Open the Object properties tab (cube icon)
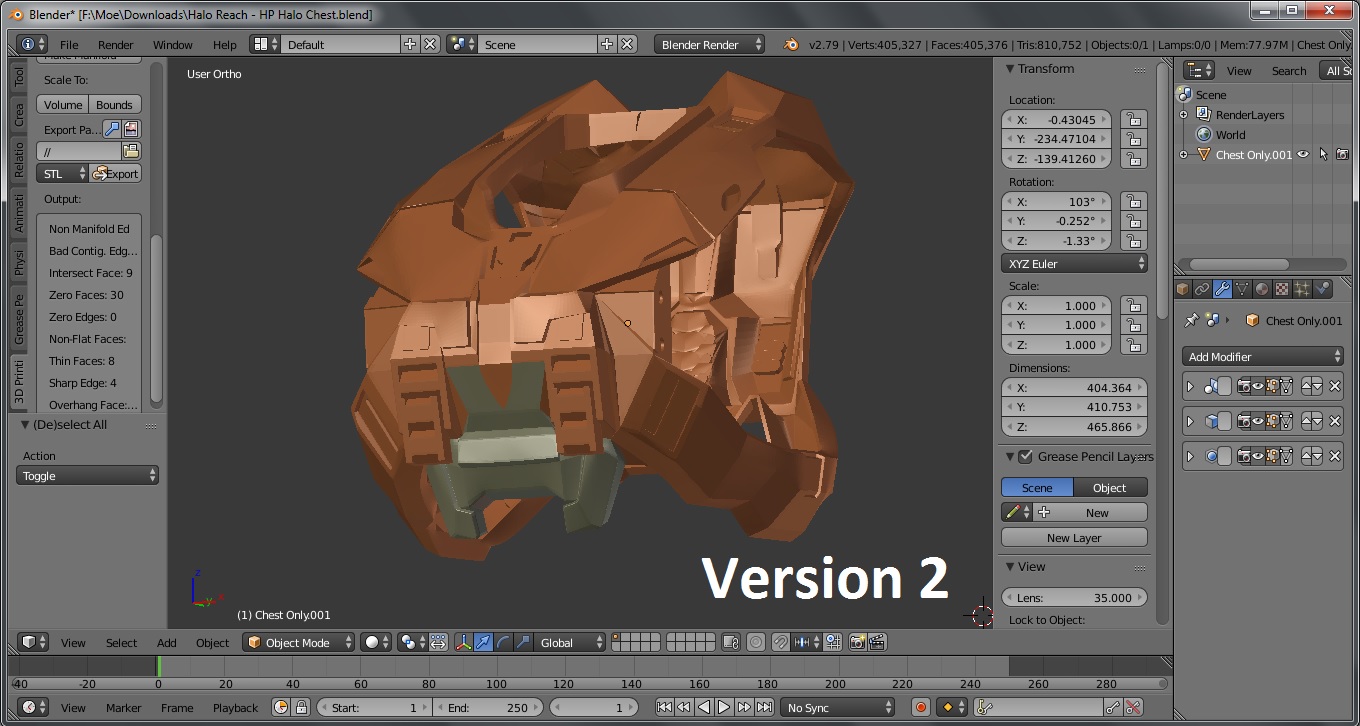 pos(1183,289)
